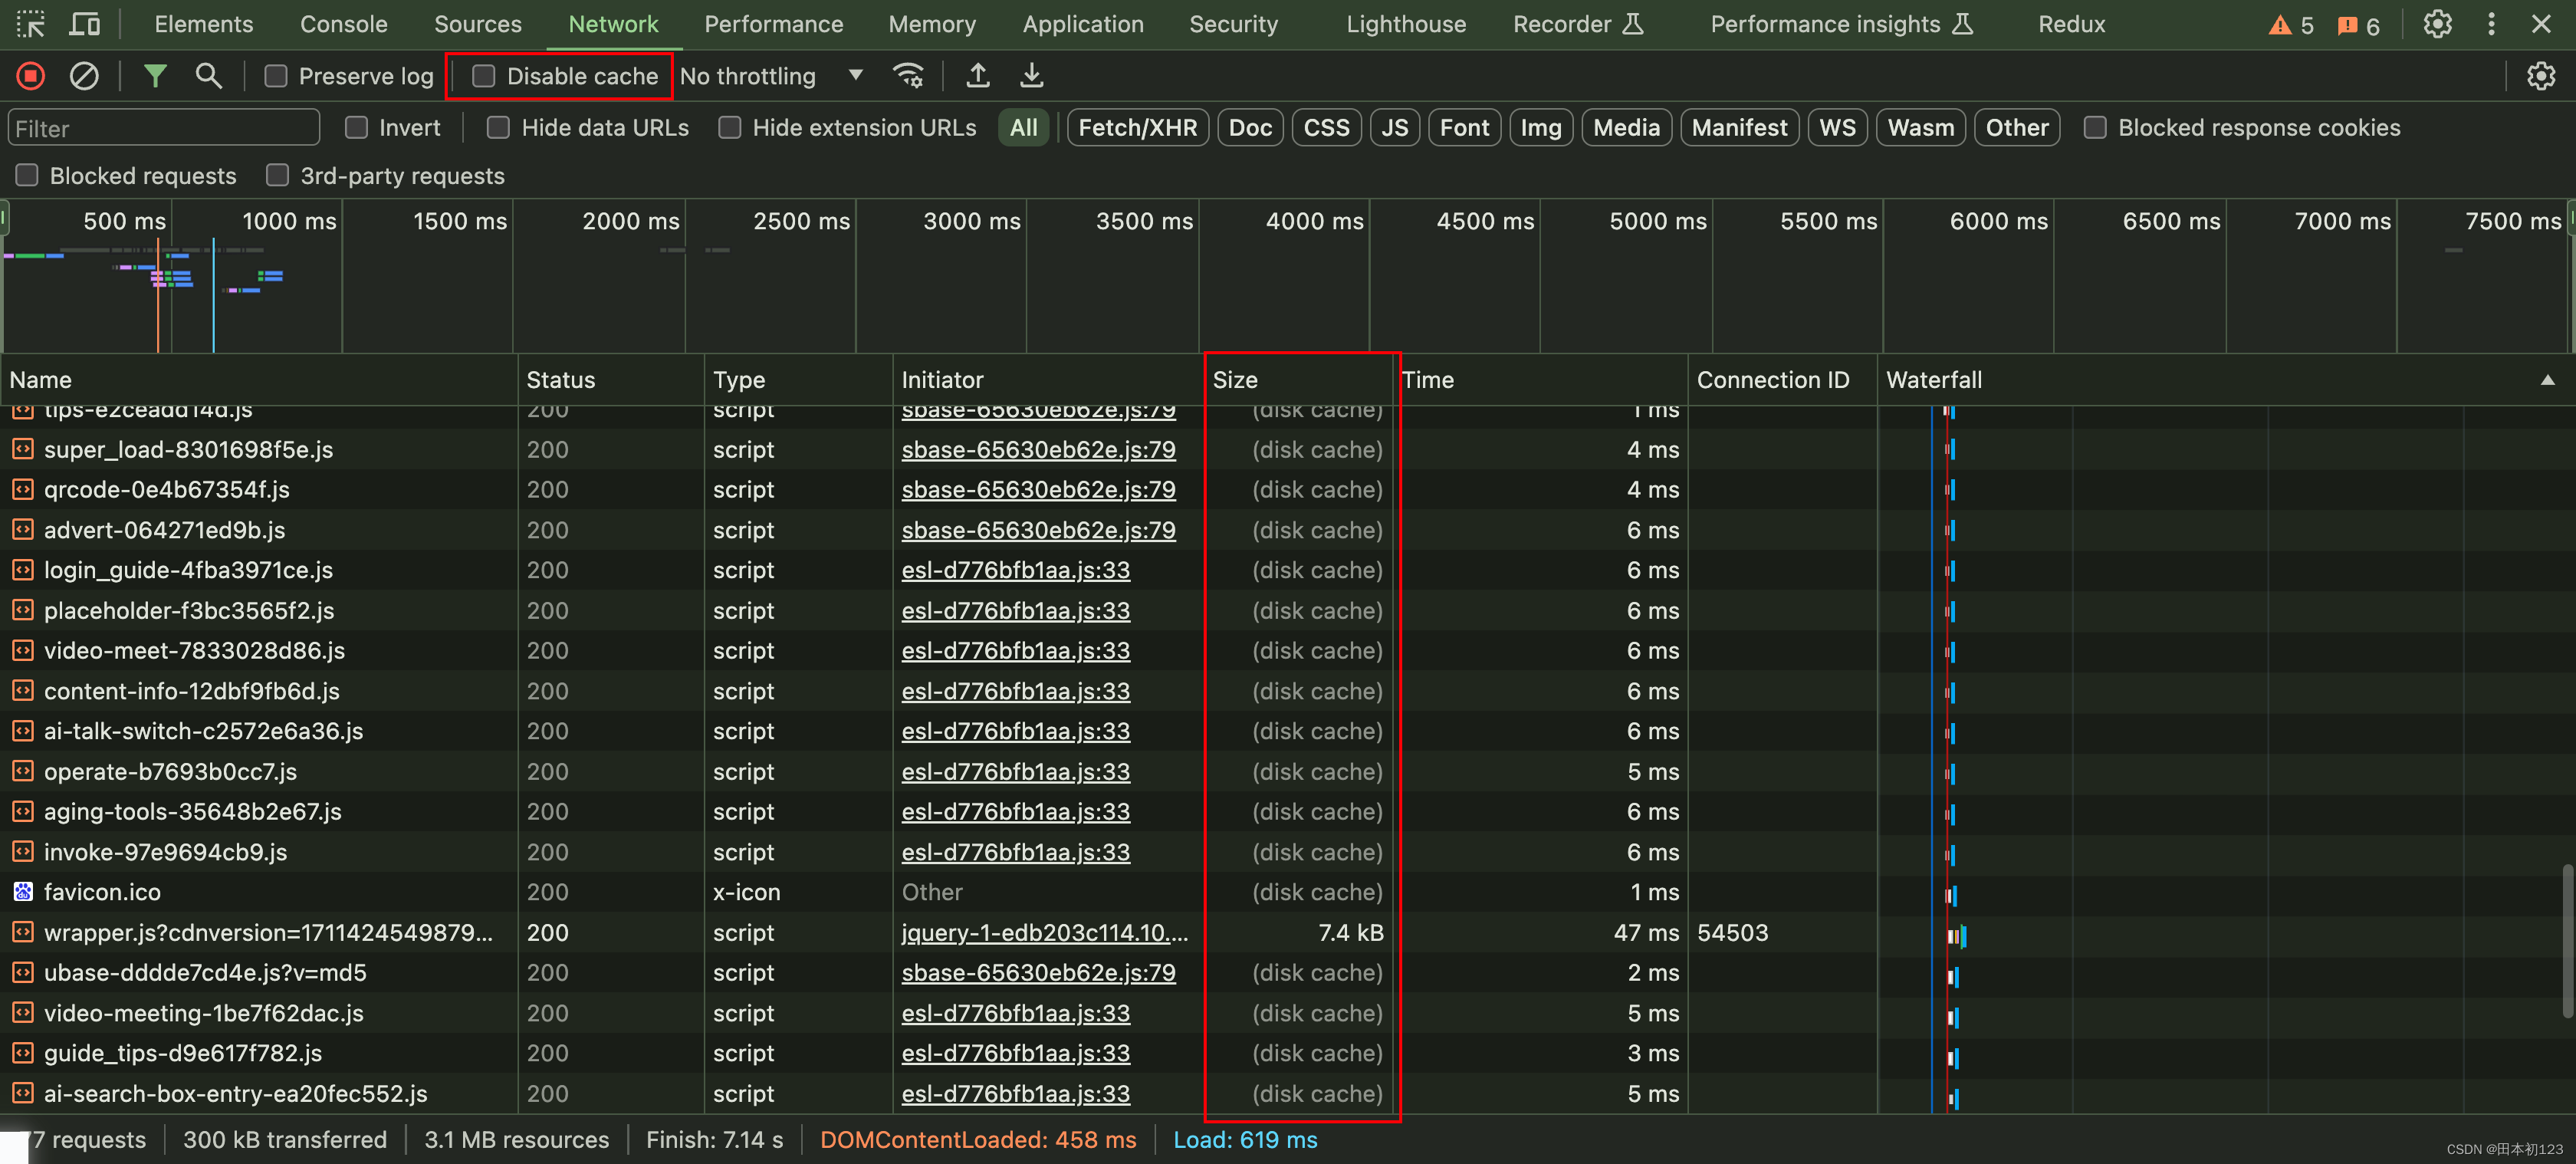The height and width of the screenshot is (1164, 2576).
Task: Click script icon for invoke-97e9694cb9.js
Action: coord(23,851)
